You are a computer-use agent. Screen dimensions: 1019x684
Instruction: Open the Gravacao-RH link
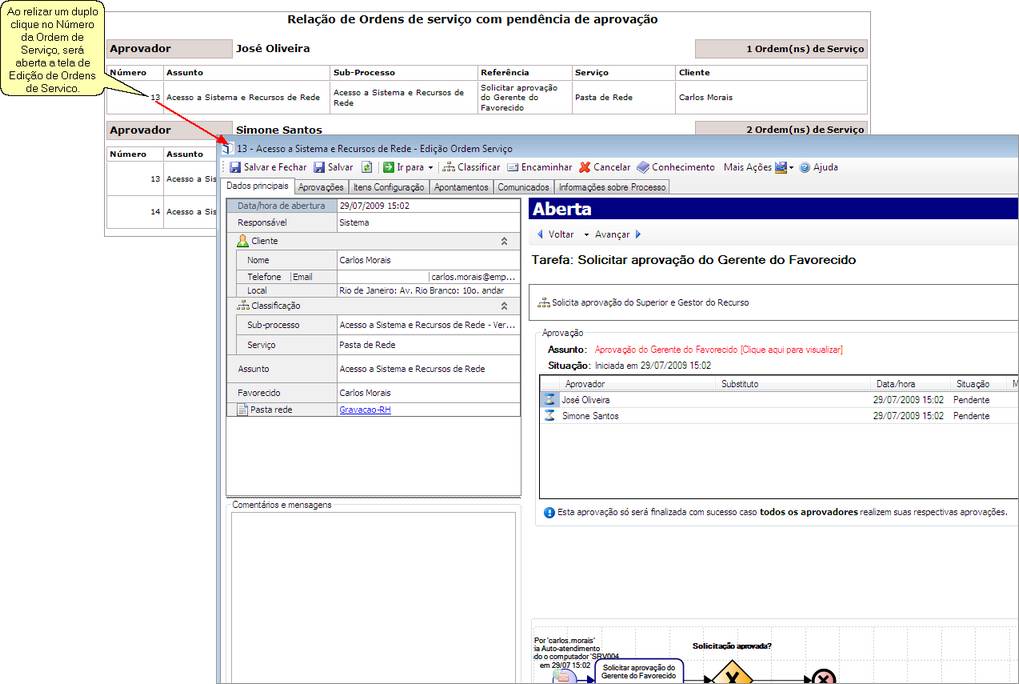[364, 410]
